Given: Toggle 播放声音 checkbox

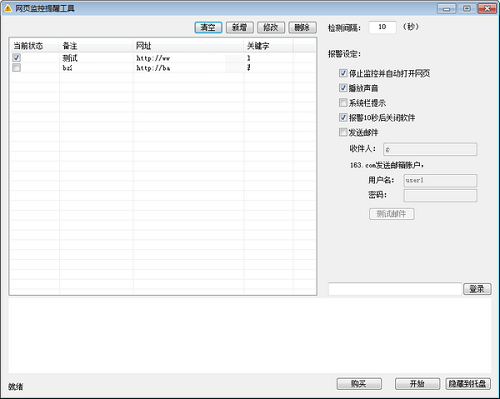Looking at the screenshot, I should [343, 88].
